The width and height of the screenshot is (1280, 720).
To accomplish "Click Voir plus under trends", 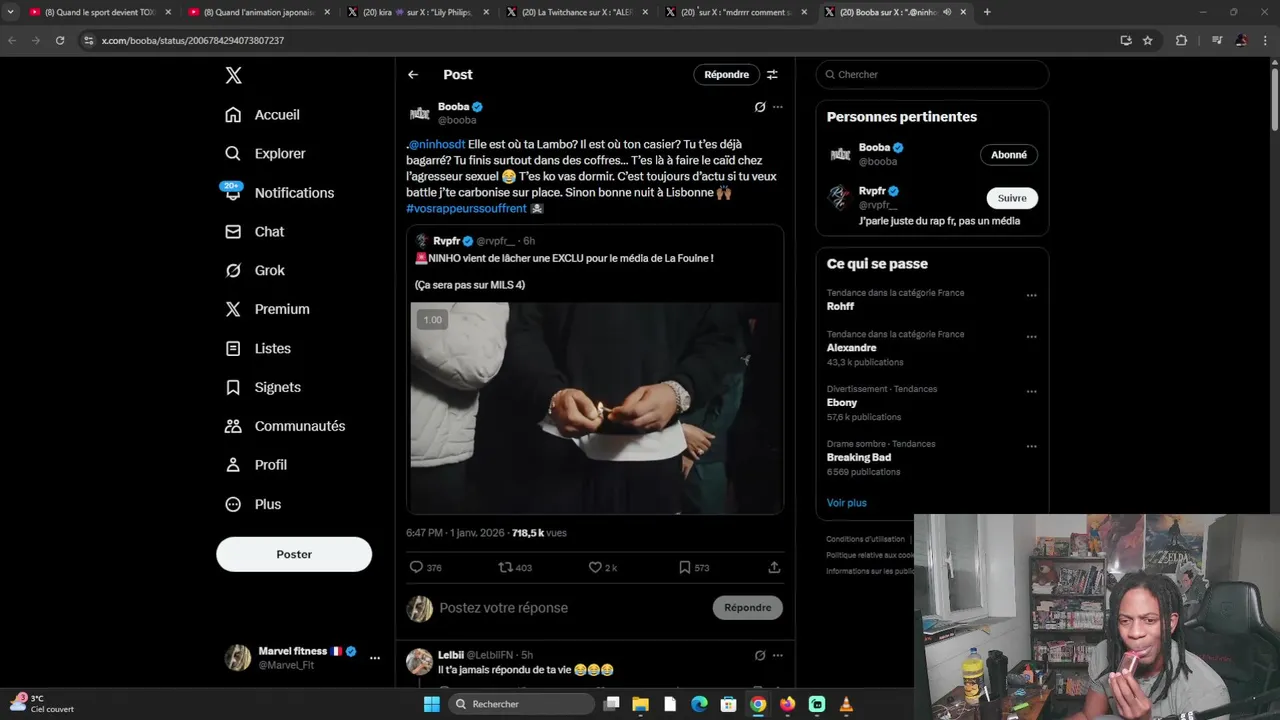I will (x=847, y=503).
